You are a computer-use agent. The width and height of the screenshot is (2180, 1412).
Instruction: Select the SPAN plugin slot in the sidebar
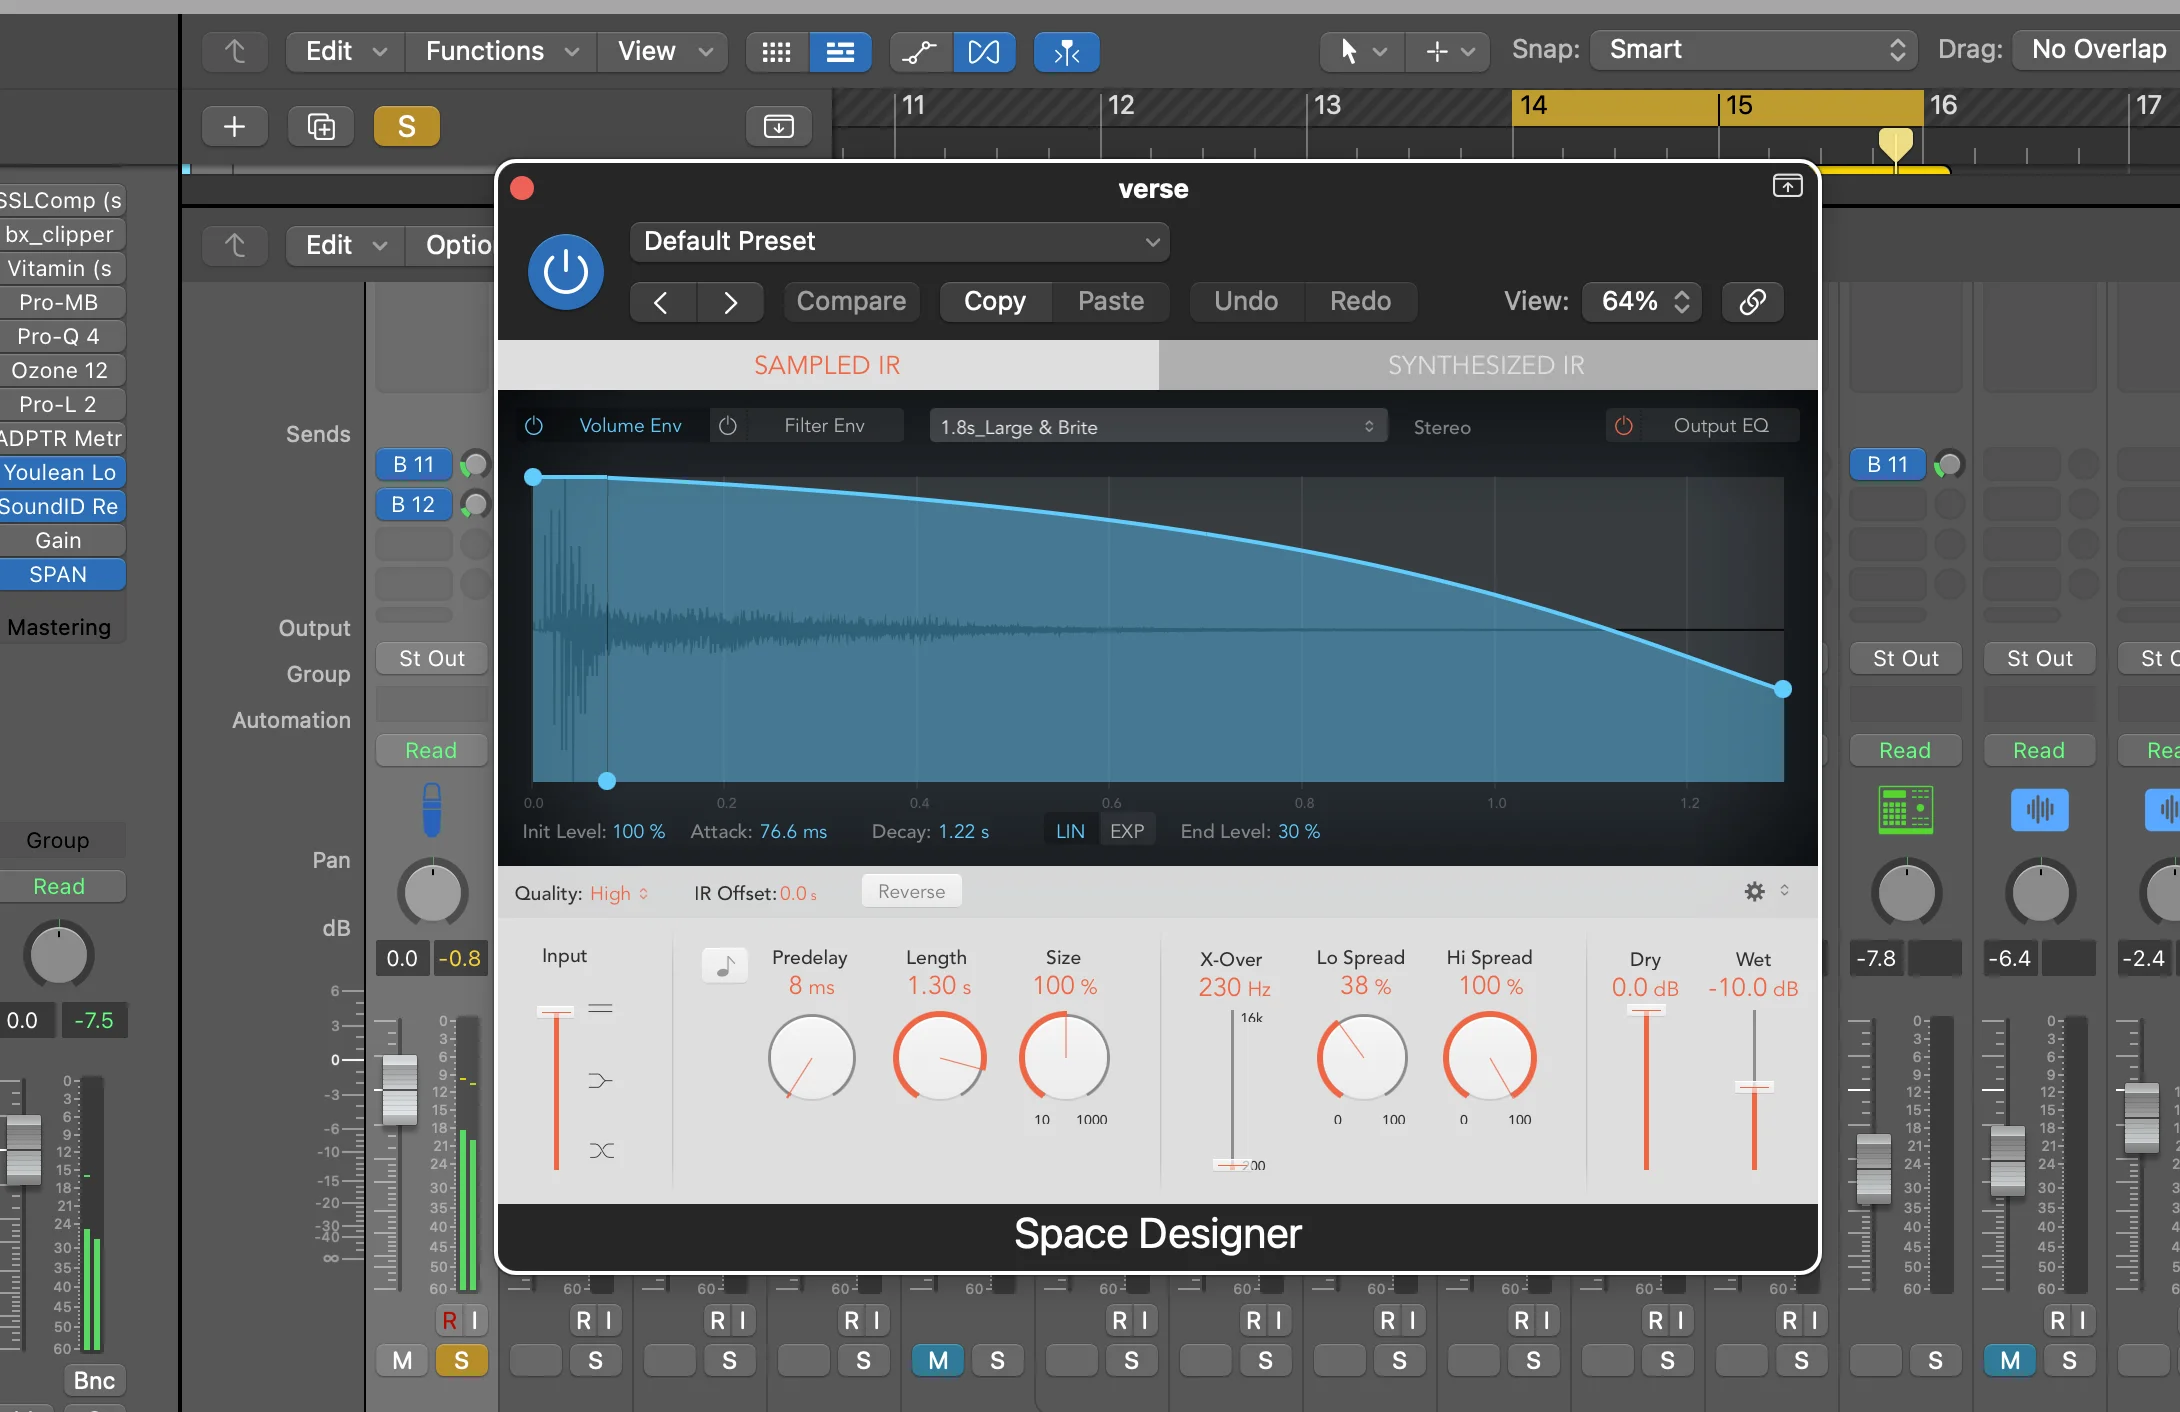point(61,574)
